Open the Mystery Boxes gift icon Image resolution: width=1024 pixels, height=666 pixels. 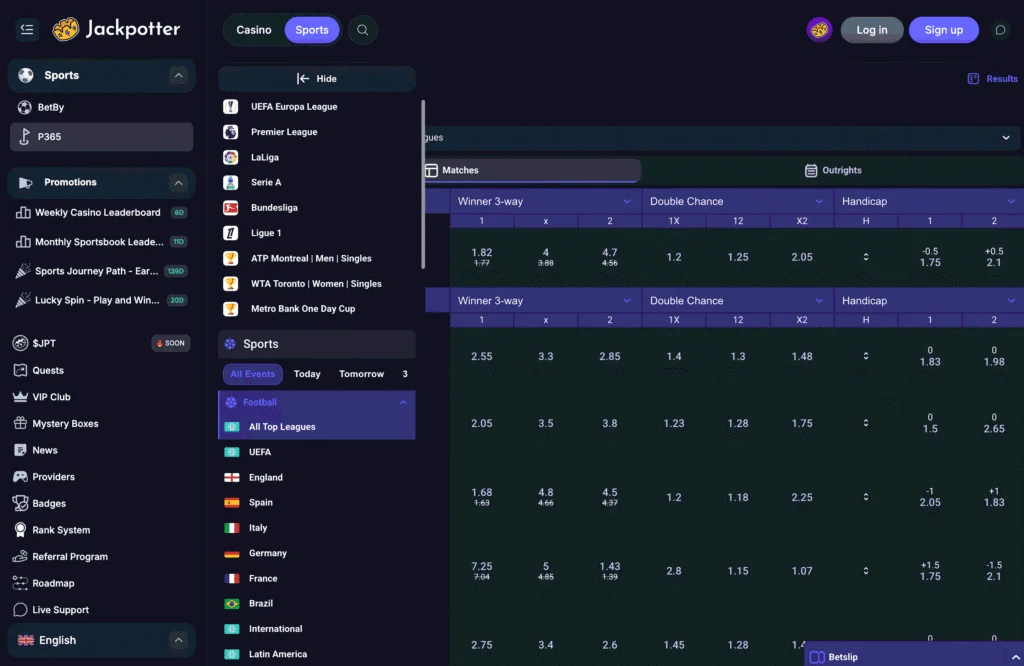coord(20,423)
